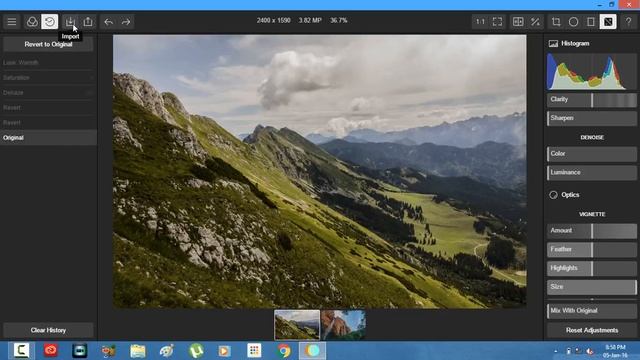The height and width of the screenshot is (360, 640).
Task: Click Reset Adjustments button
Action: coord(592,330)
